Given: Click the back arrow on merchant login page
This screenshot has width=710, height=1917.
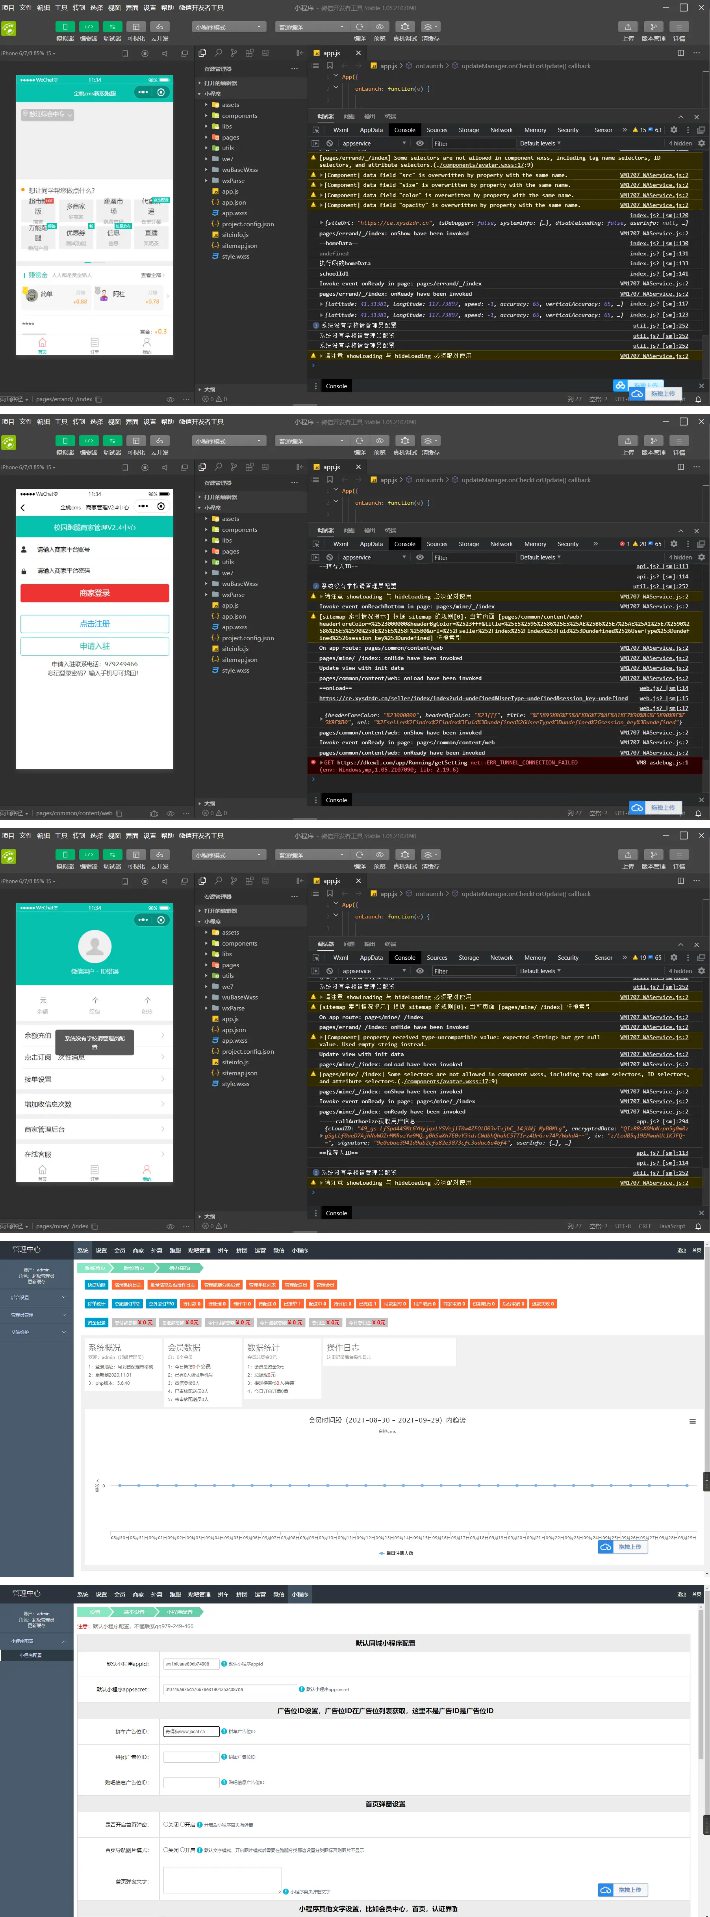Looking at the screenshot, I should pos(23,507).
